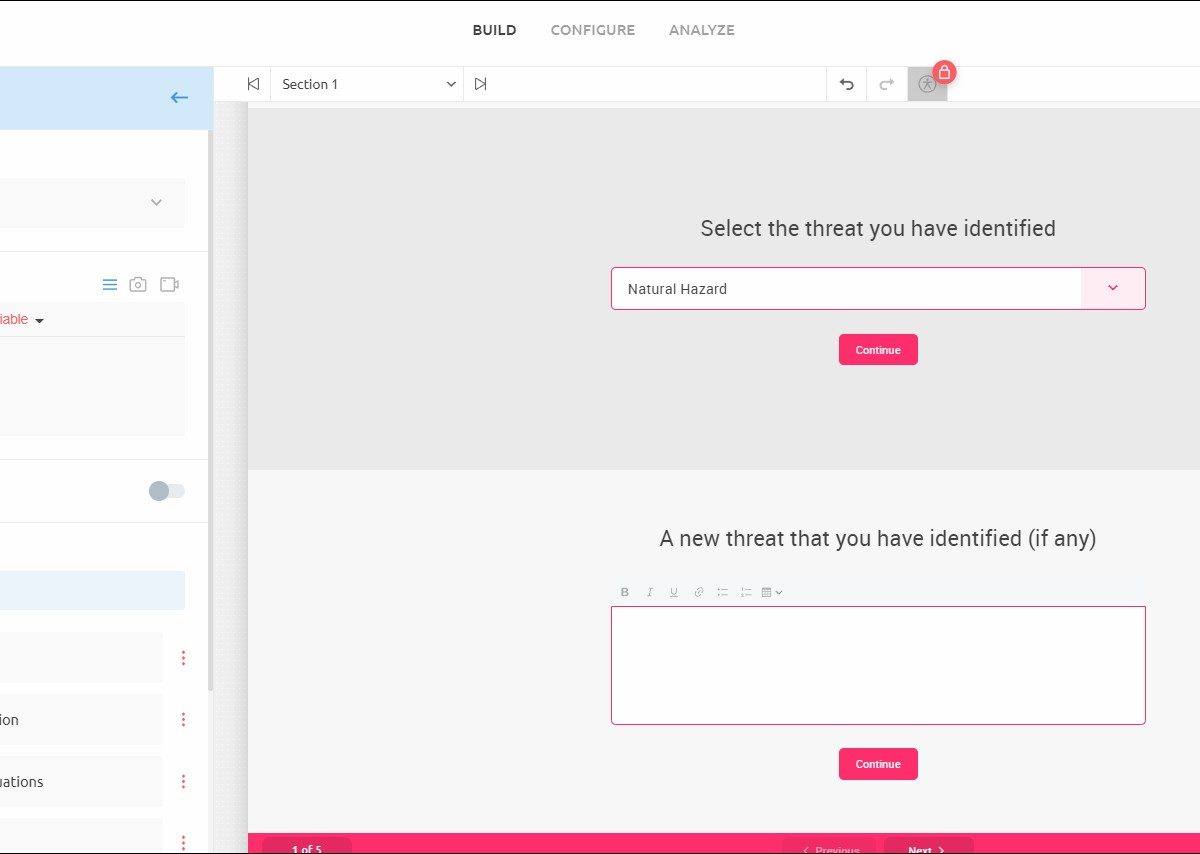Screen dimensions: 1200x854
Task: Switch to the CONFIGURE tab
Action: (592, 30)
